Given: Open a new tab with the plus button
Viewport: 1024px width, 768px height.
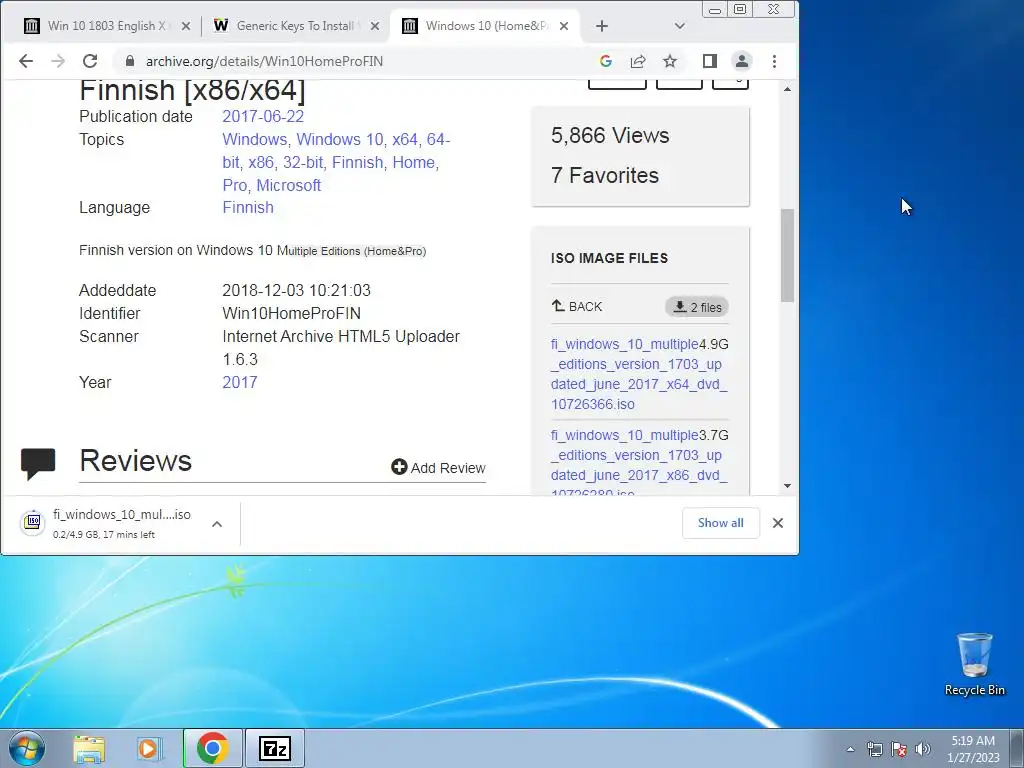Looking at the screenshot, I should (x=601, y=26).
